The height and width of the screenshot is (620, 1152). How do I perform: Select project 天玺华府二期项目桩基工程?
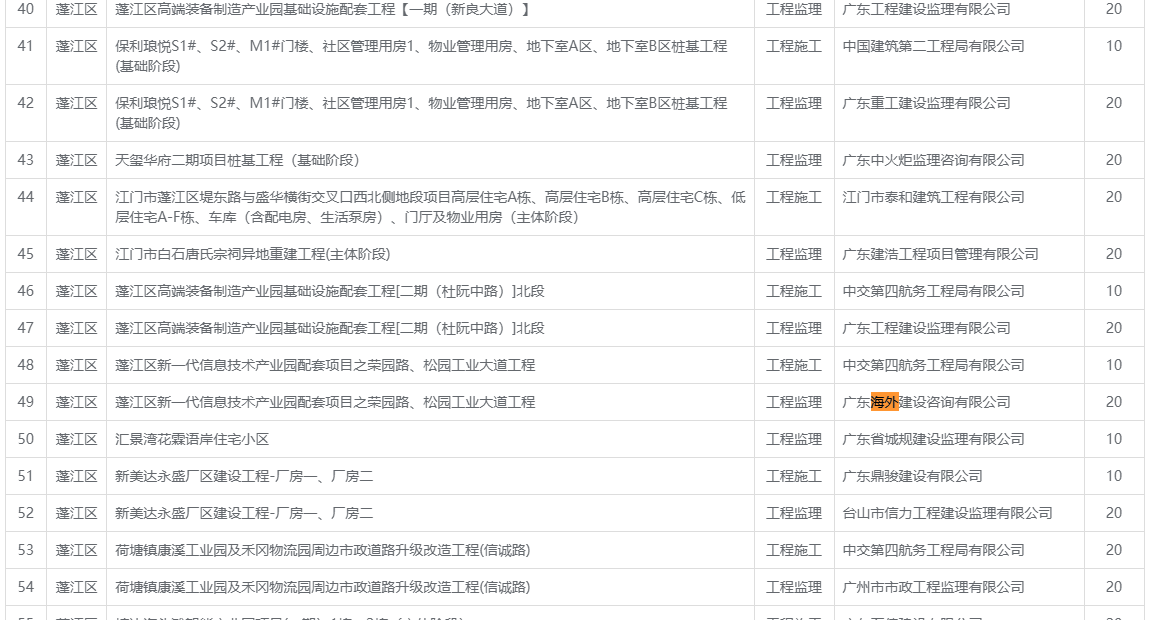(x=237, y=160)
